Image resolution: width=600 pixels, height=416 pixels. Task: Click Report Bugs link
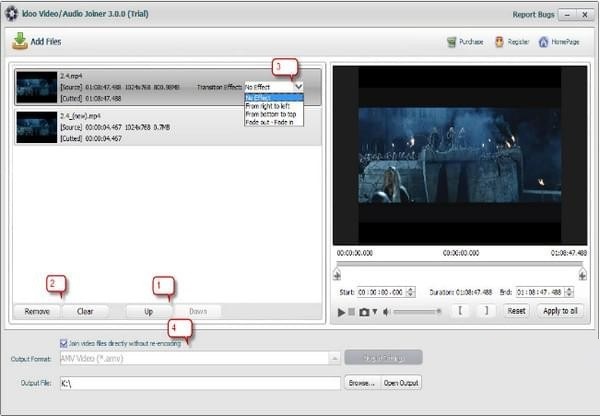coord(533,15)
